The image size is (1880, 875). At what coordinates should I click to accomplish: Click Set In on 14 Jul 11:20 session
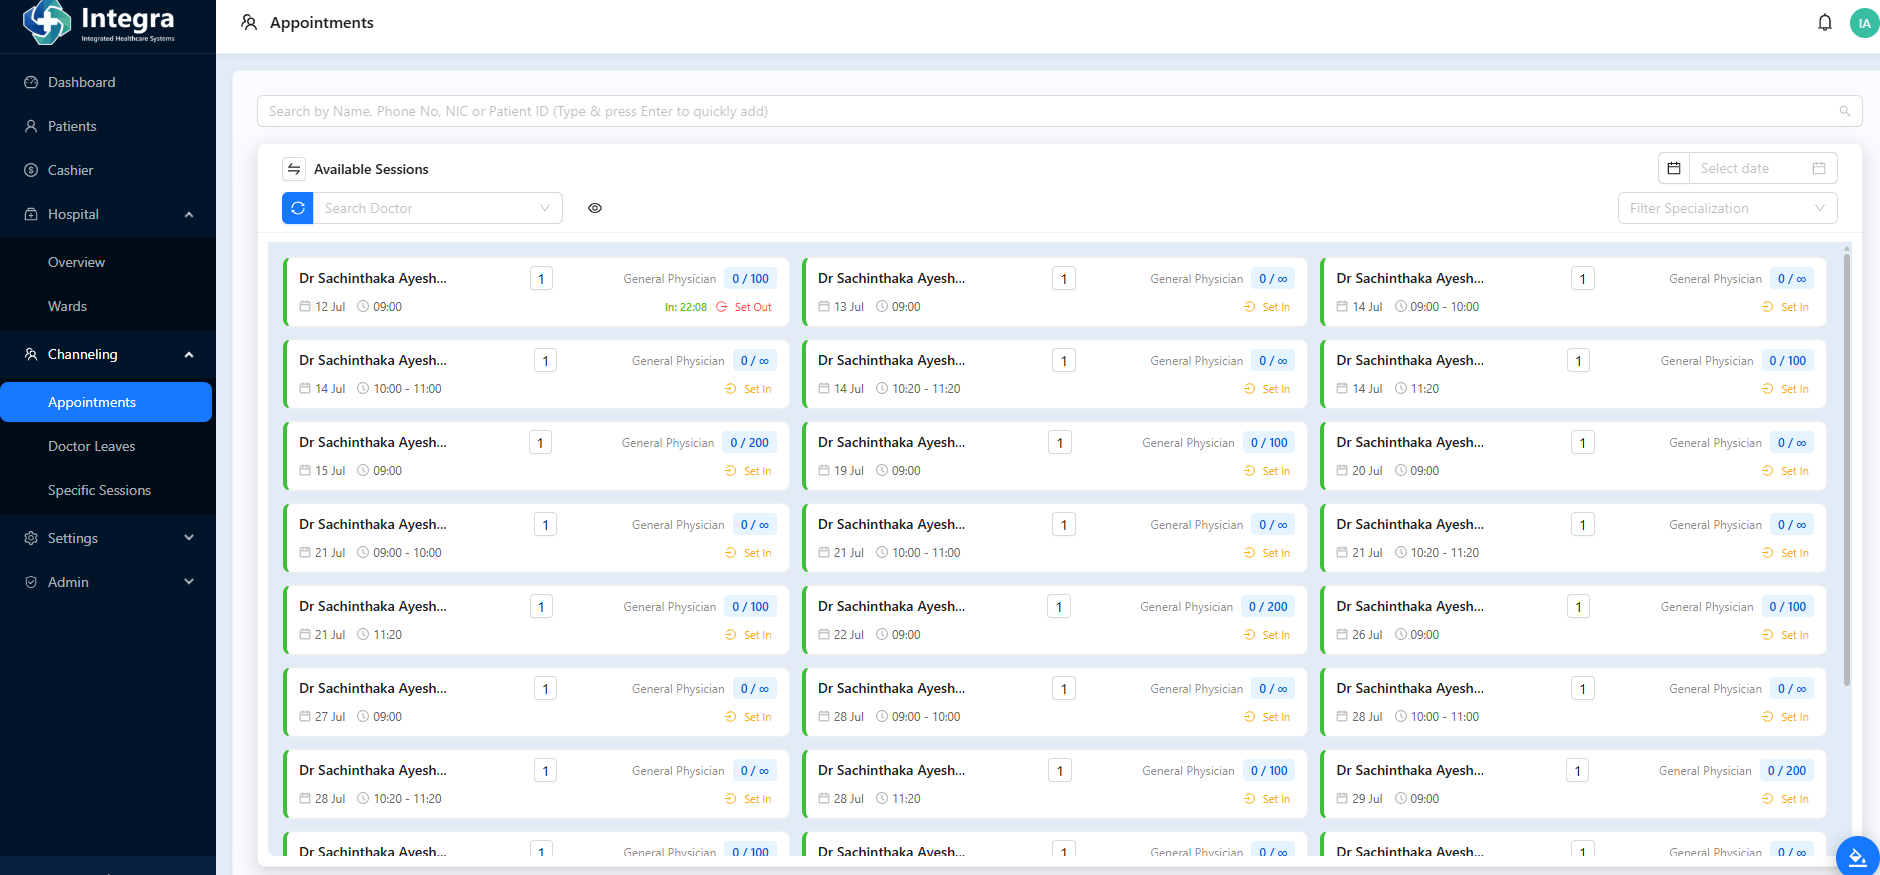click(x=1785, y=389)
